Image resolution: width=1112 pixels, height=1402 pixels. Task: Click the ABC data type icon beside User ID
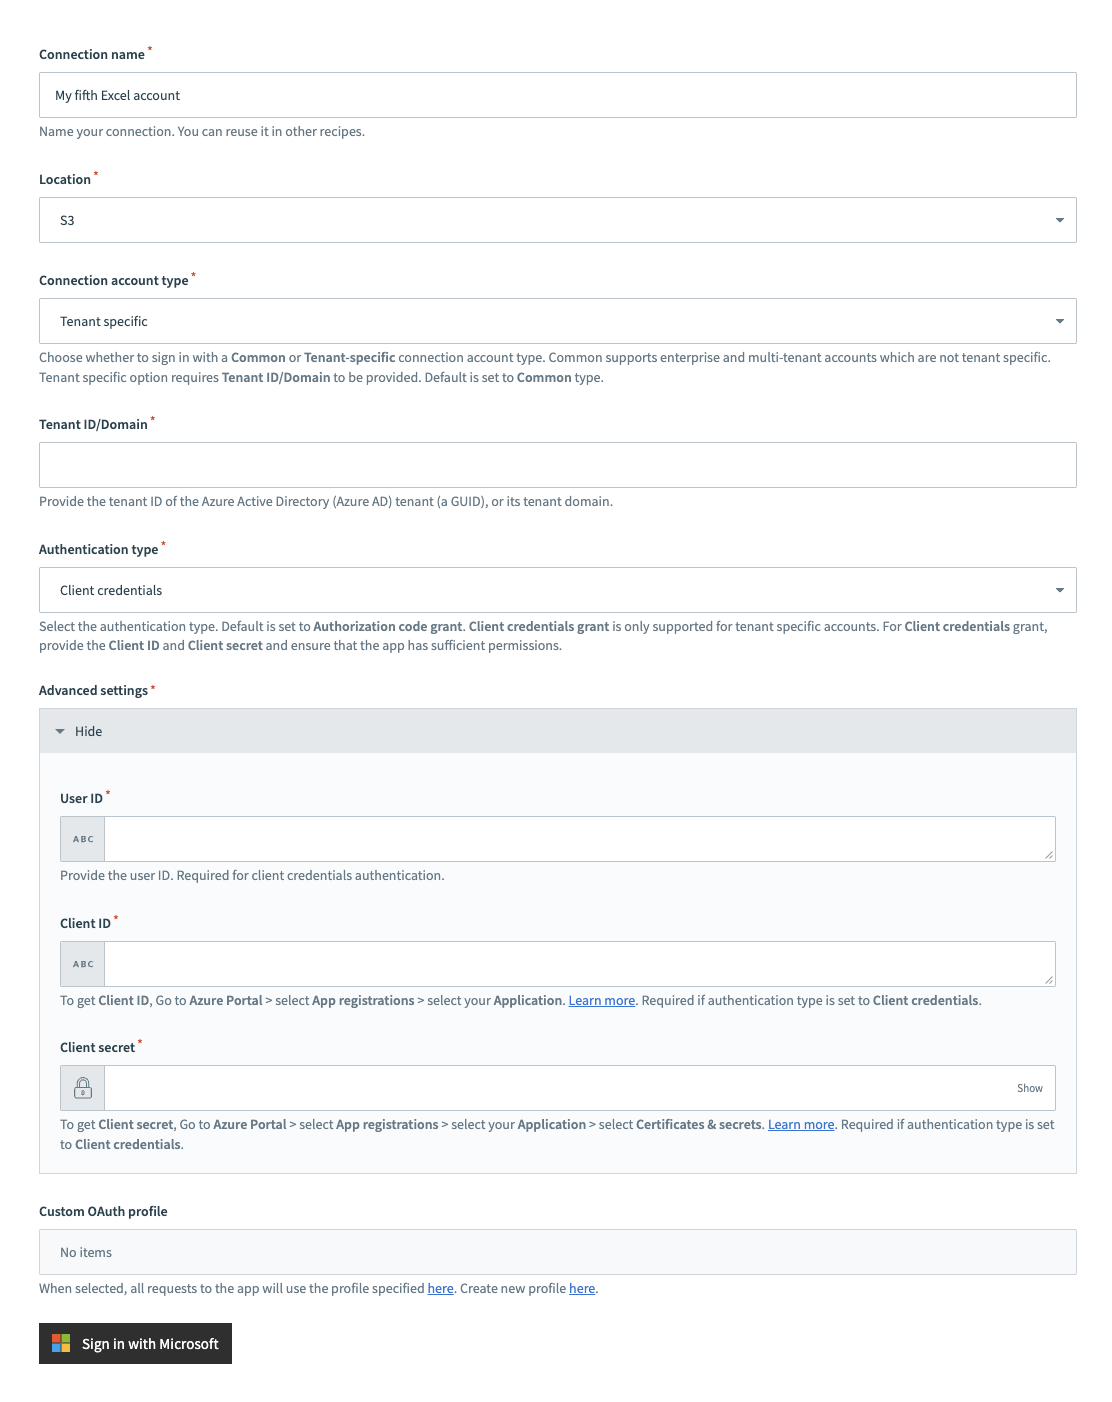click(82, 838)
